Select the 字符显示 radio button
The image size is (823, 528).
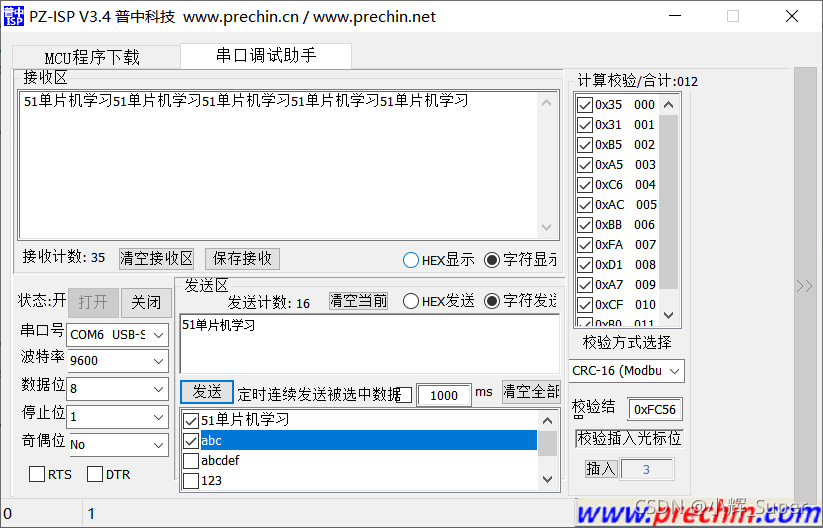(492, 260)
